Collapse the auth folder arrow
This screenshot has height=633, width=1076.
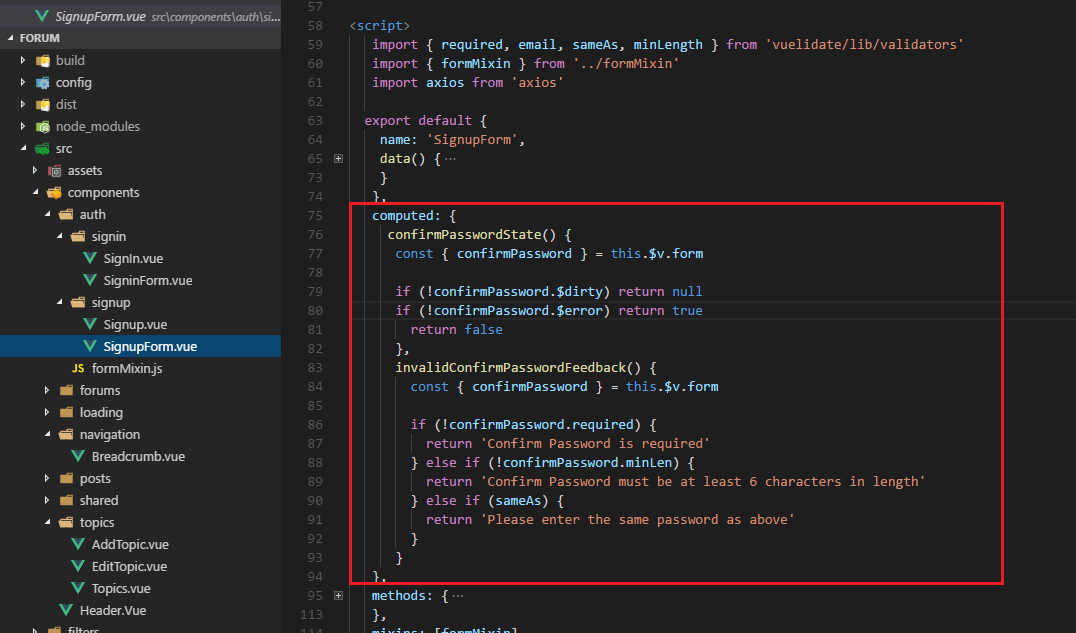tap(47, 214)
